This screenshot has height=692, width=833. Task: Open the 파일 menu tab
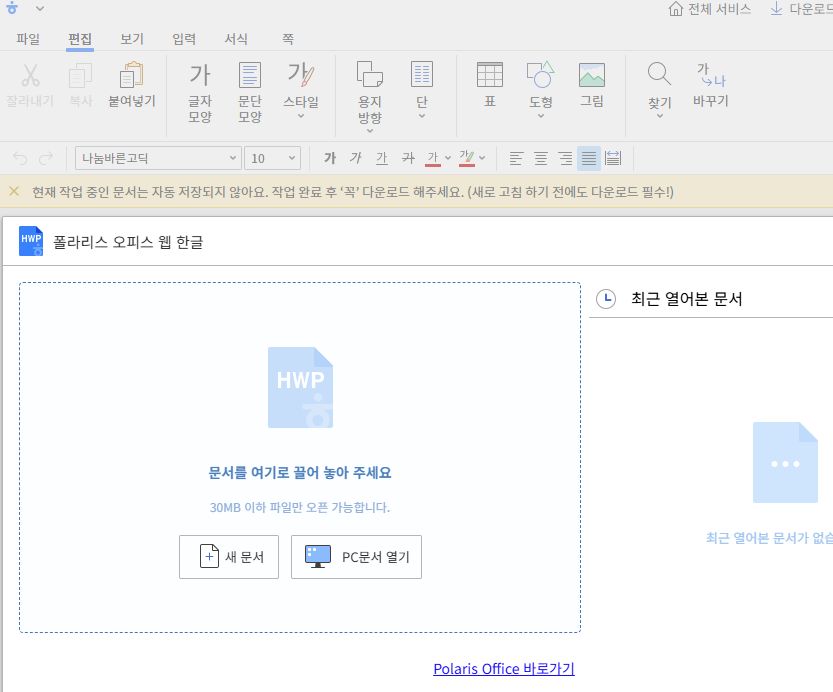point(28,39)
